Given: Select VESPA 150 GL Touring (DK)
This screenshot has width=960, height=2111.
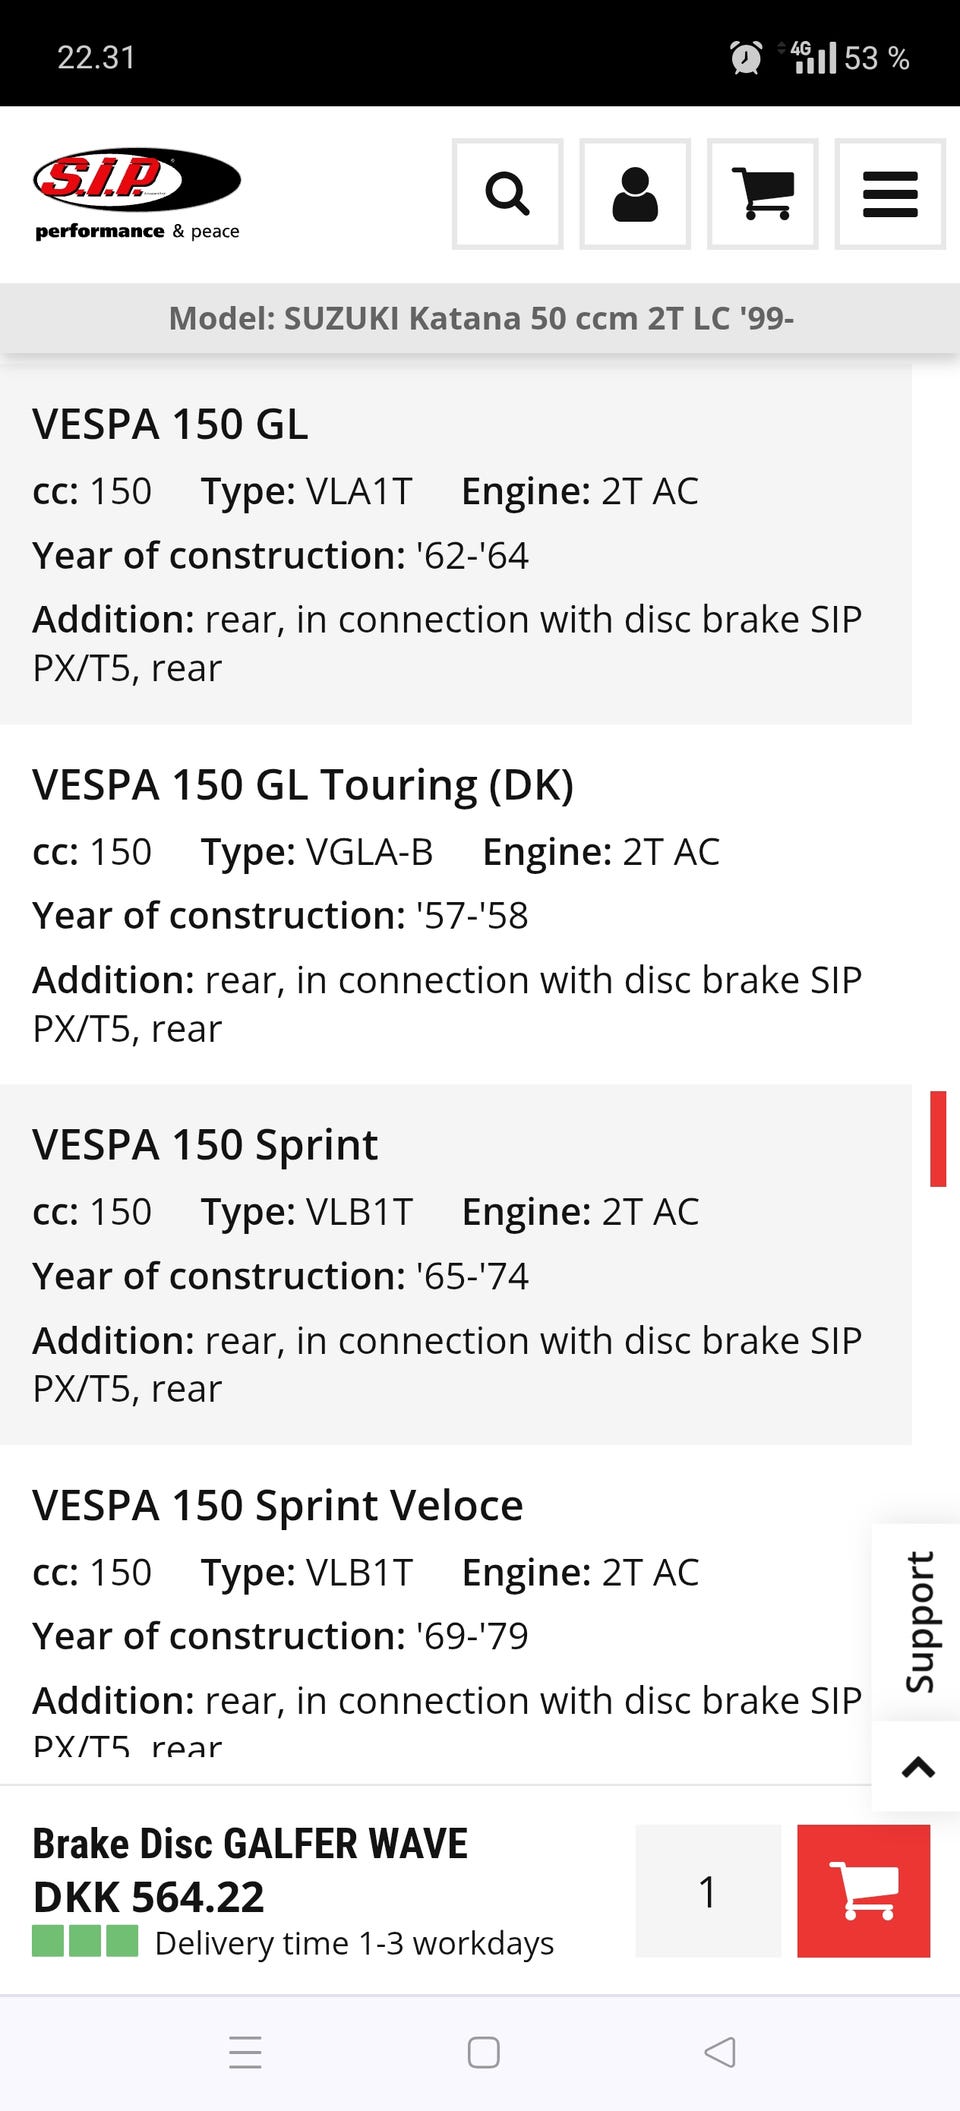Looking at the screenshot, I should pos(302,785).
